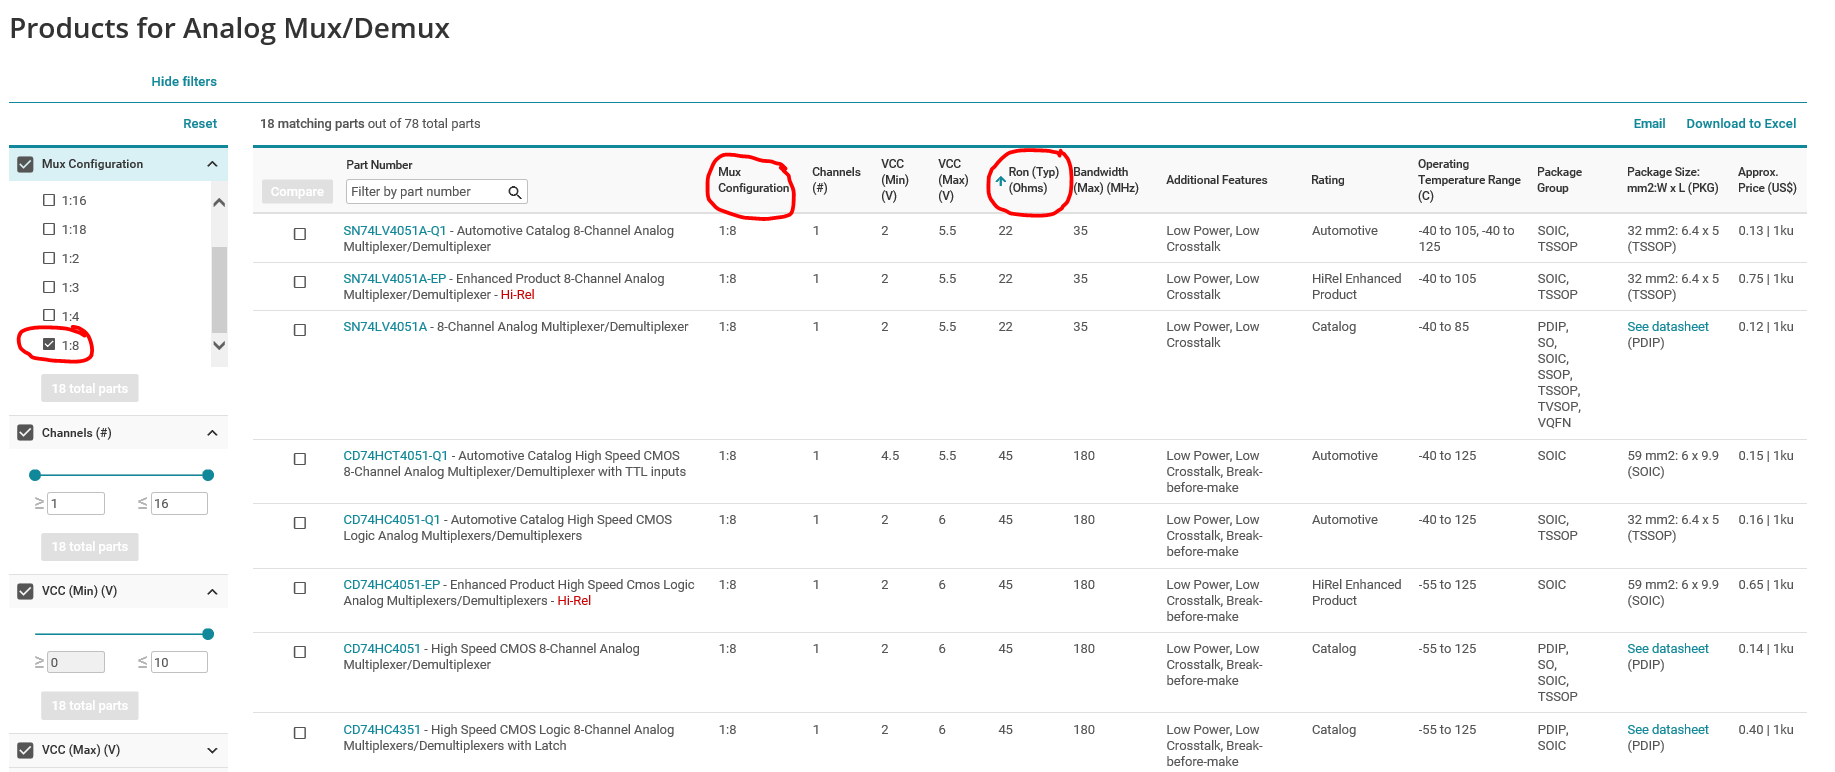This screenshot has width=1835, height=772.
Task: Sort by Operating Temperature Range column header
Action: 1469,180
